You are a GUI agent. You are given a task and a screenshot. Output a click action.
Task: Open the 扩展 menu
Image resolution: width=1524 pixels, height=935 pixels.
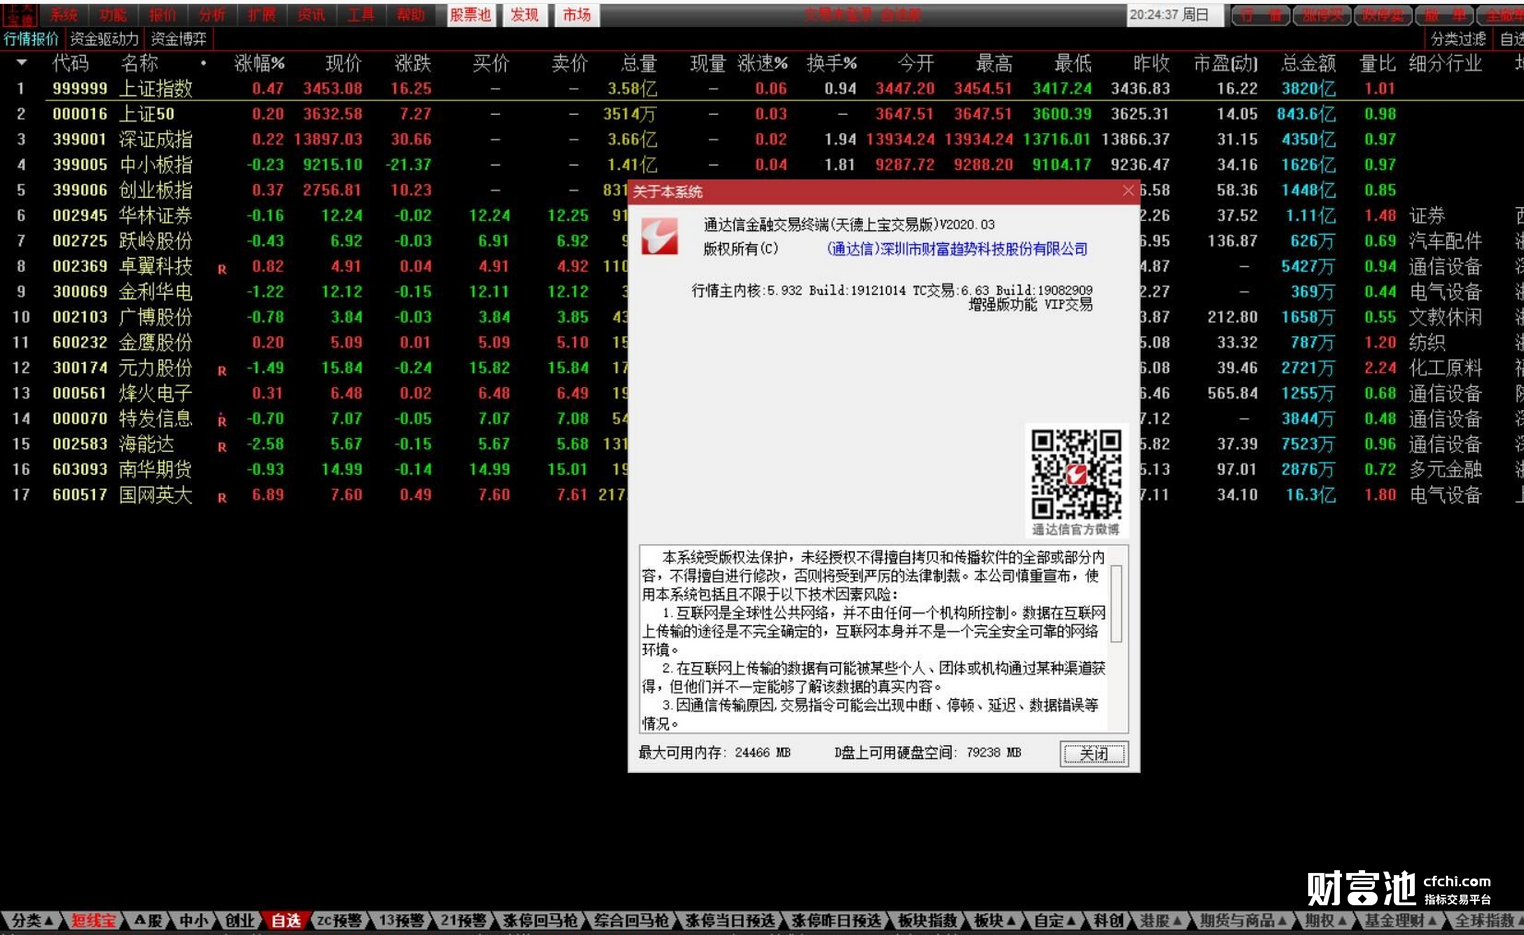[262, 15]
